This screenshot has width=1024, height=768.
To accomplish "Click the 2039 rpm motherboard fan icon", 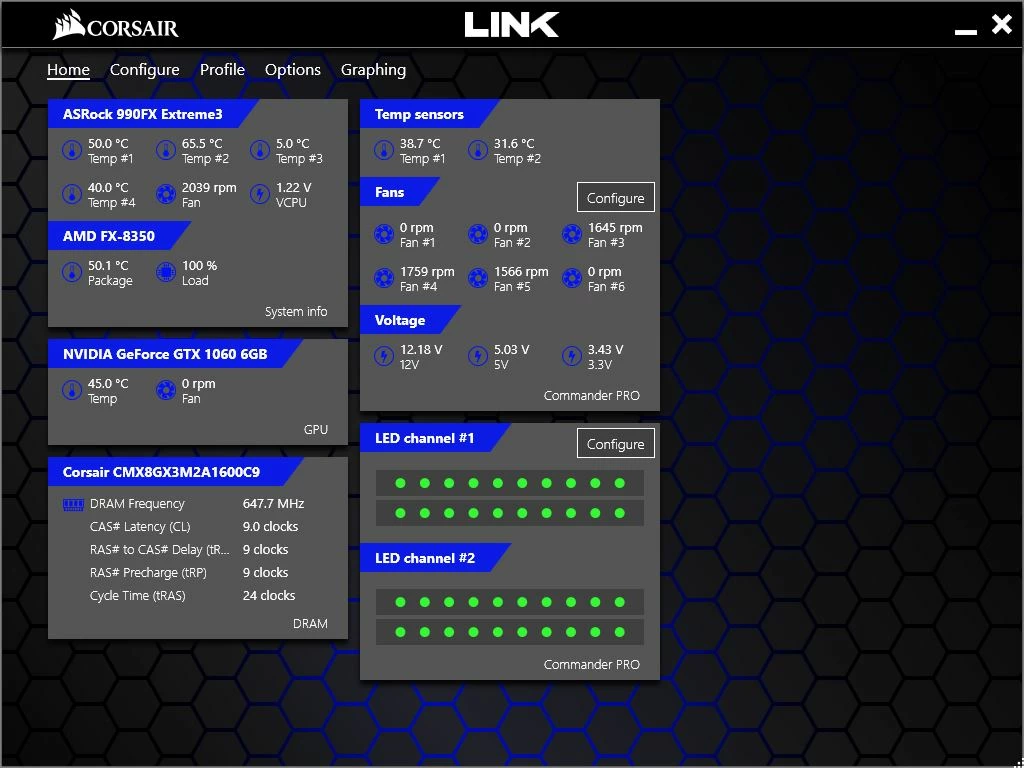I will [166, 195].
